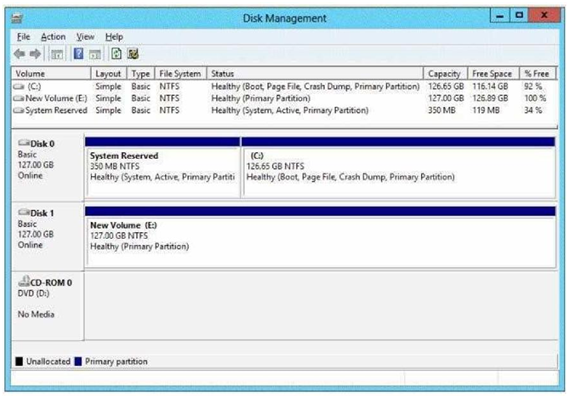Screen dimensions: 569x398
Task: Select the New Volume (E:) partition on Disk 1
Action: [x=320, y=237]
